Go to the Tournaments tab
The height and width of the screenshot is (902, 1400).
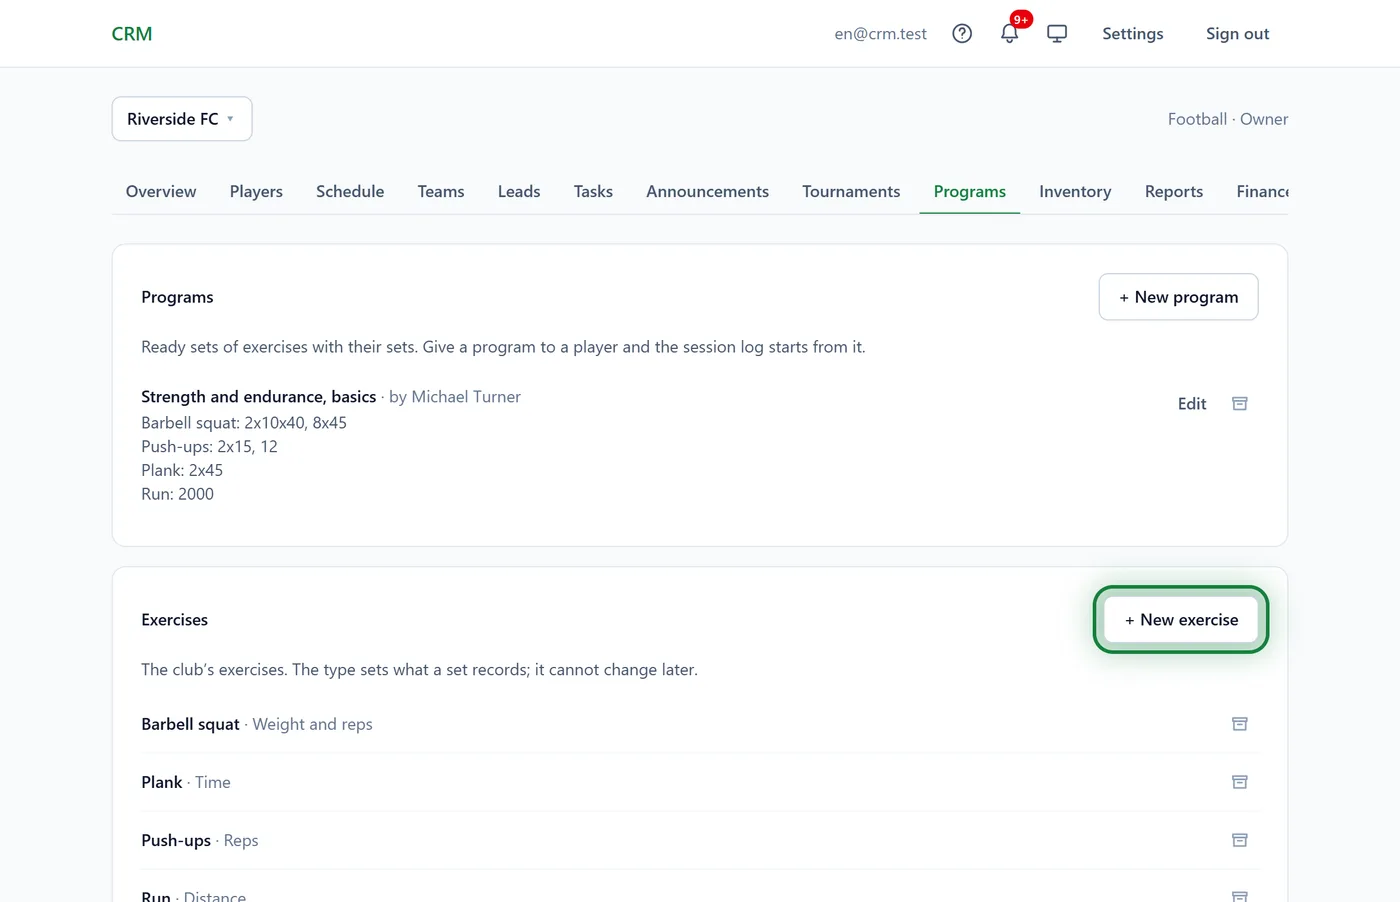851,191
